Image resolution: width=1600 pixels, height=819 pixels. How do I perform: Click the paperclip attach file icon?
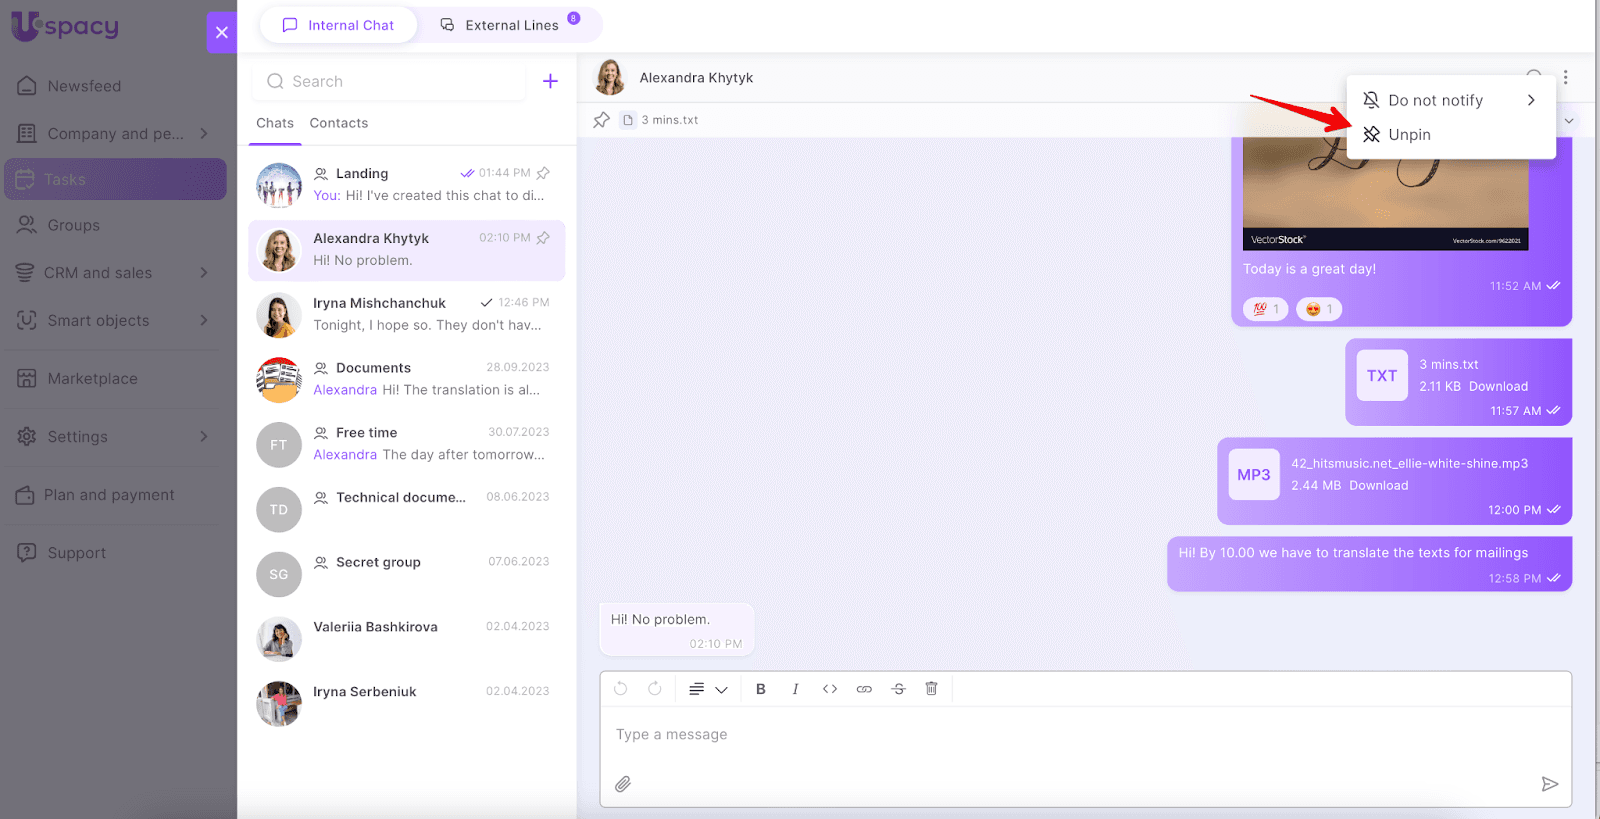(x=623, y=784)
